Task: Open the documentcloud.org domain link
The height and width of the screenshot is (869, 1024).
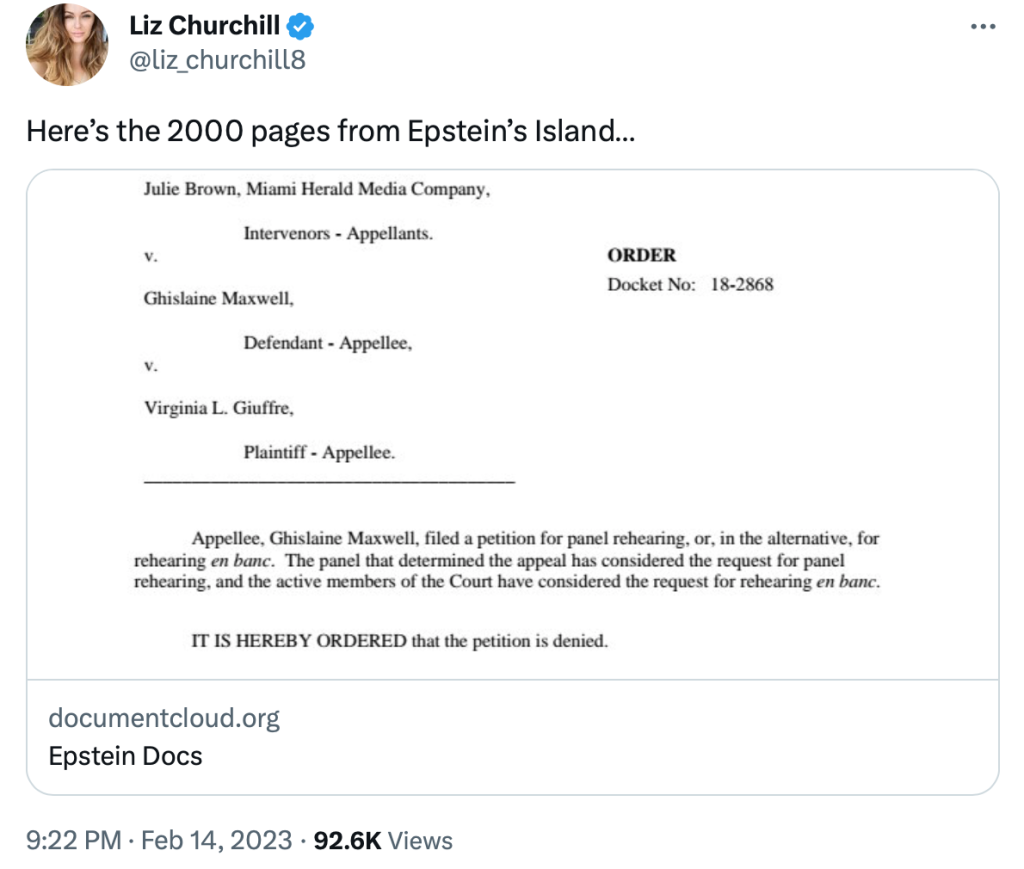Action: [164, 717]
